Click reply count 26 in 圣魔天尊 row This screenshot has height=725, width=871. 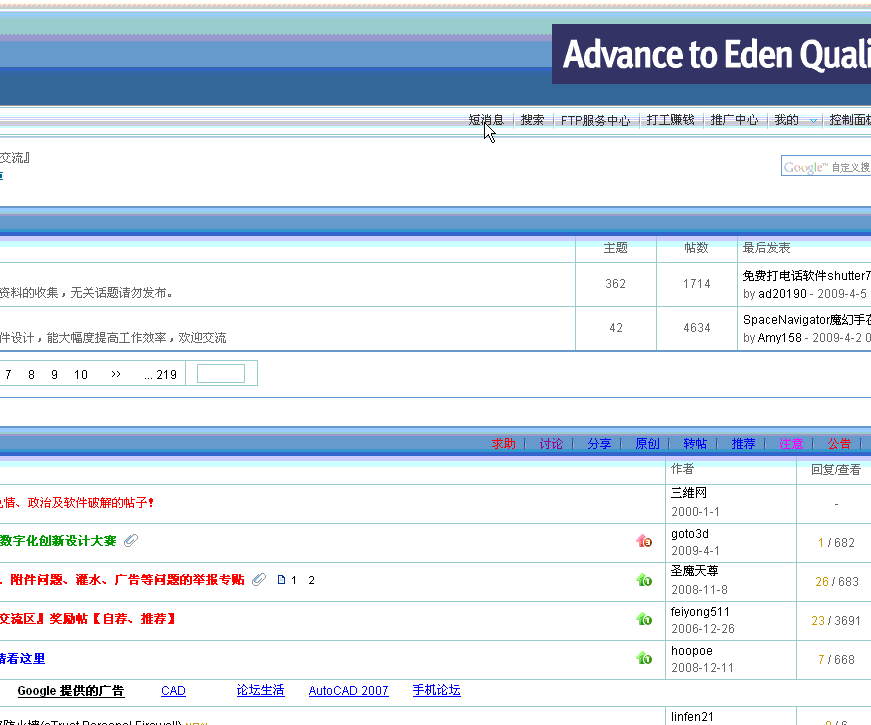point(822,582)
